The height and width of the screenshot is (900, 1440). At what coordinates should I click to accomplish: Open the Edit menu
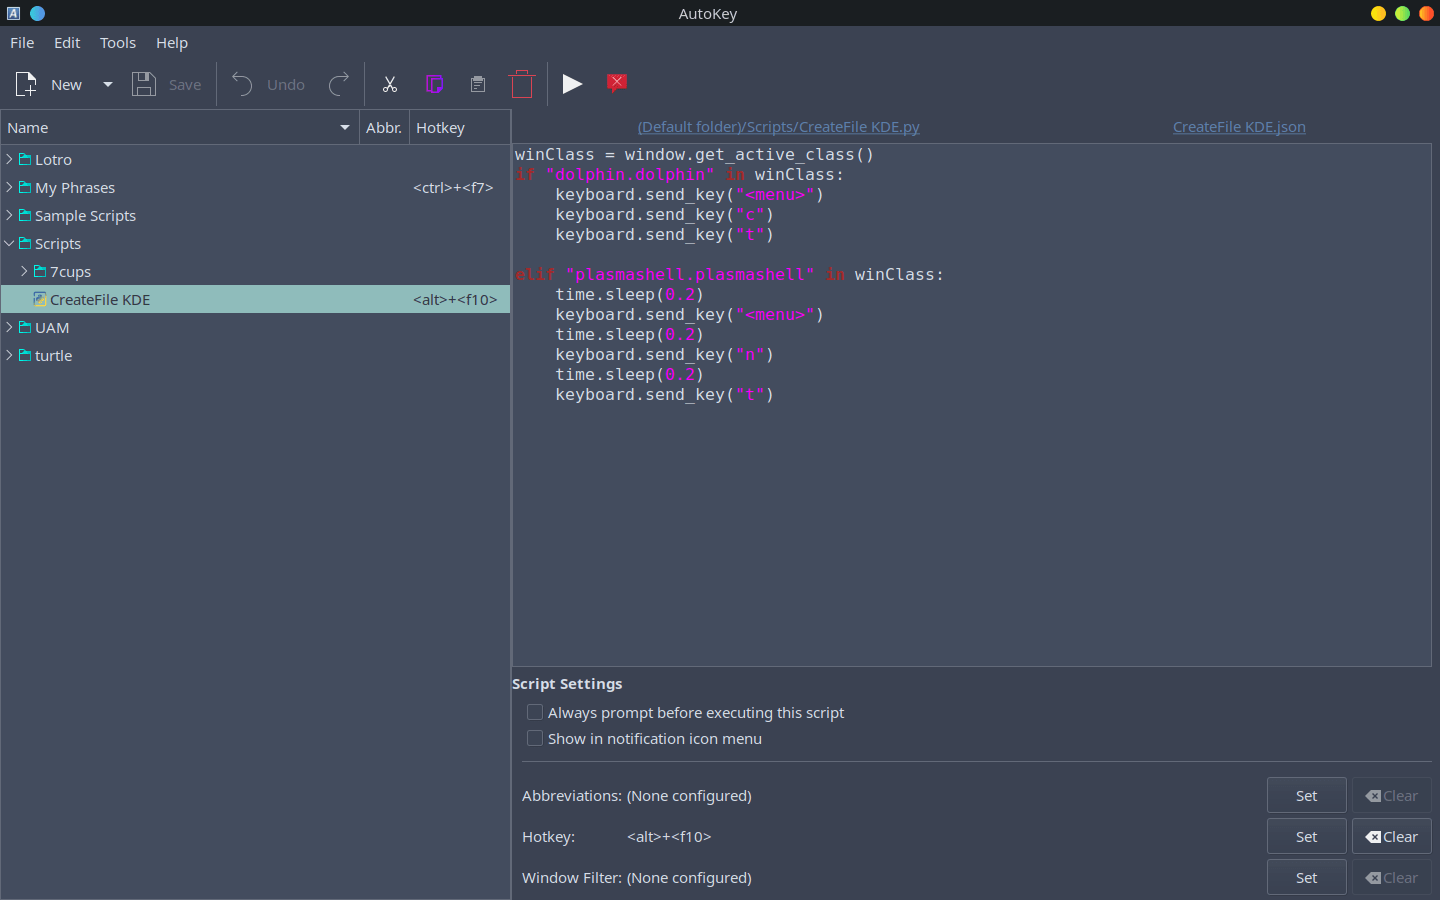point(66,43)
